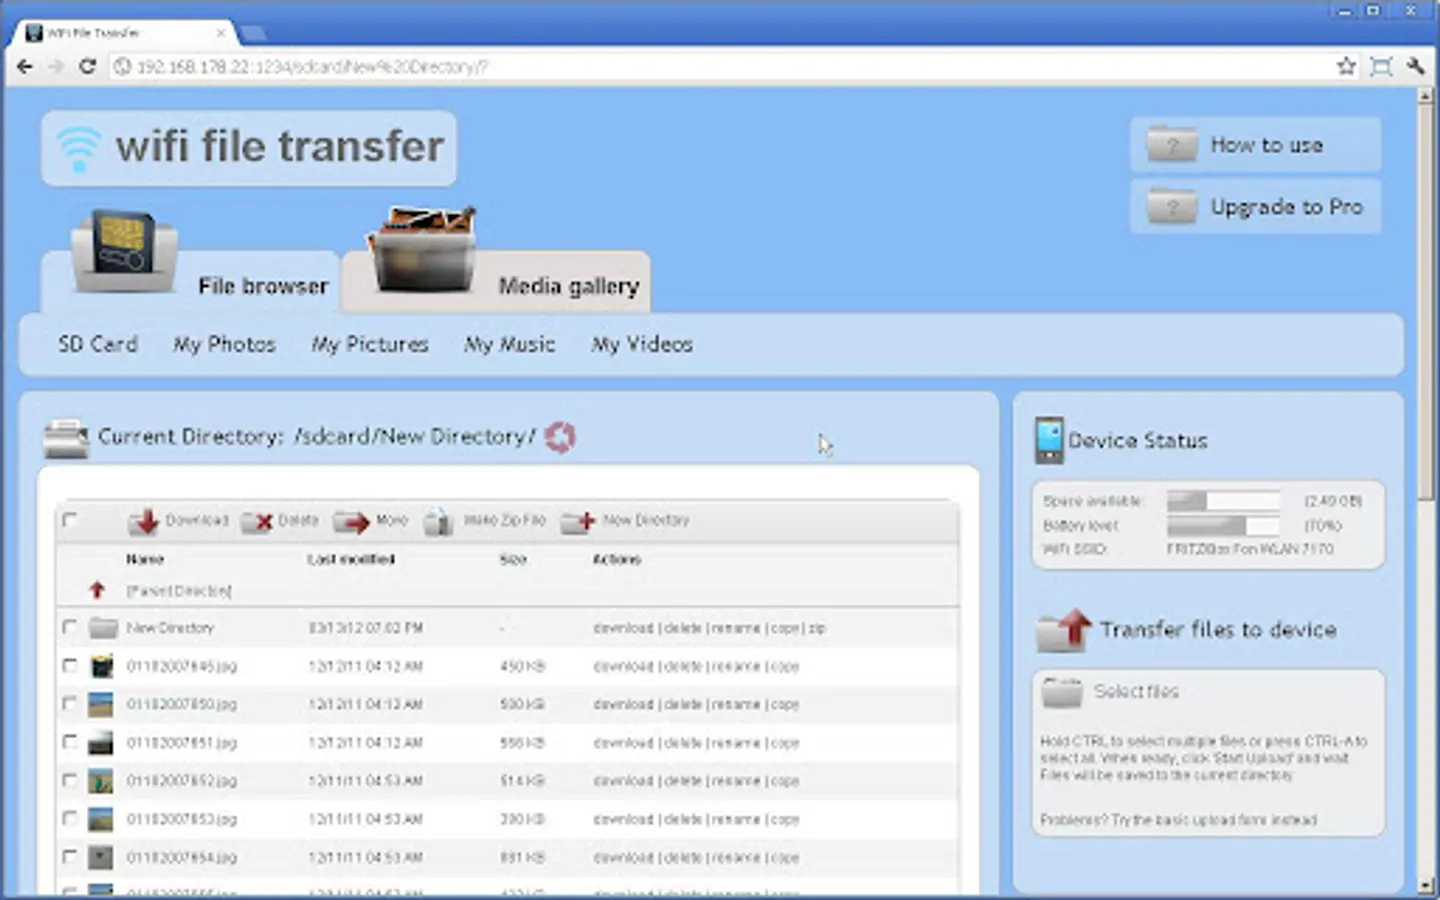The height and width of the screenshot is (900, 1440).
Task: Check the box for the 500 KB jpg file
Action: tap(69, 703)
